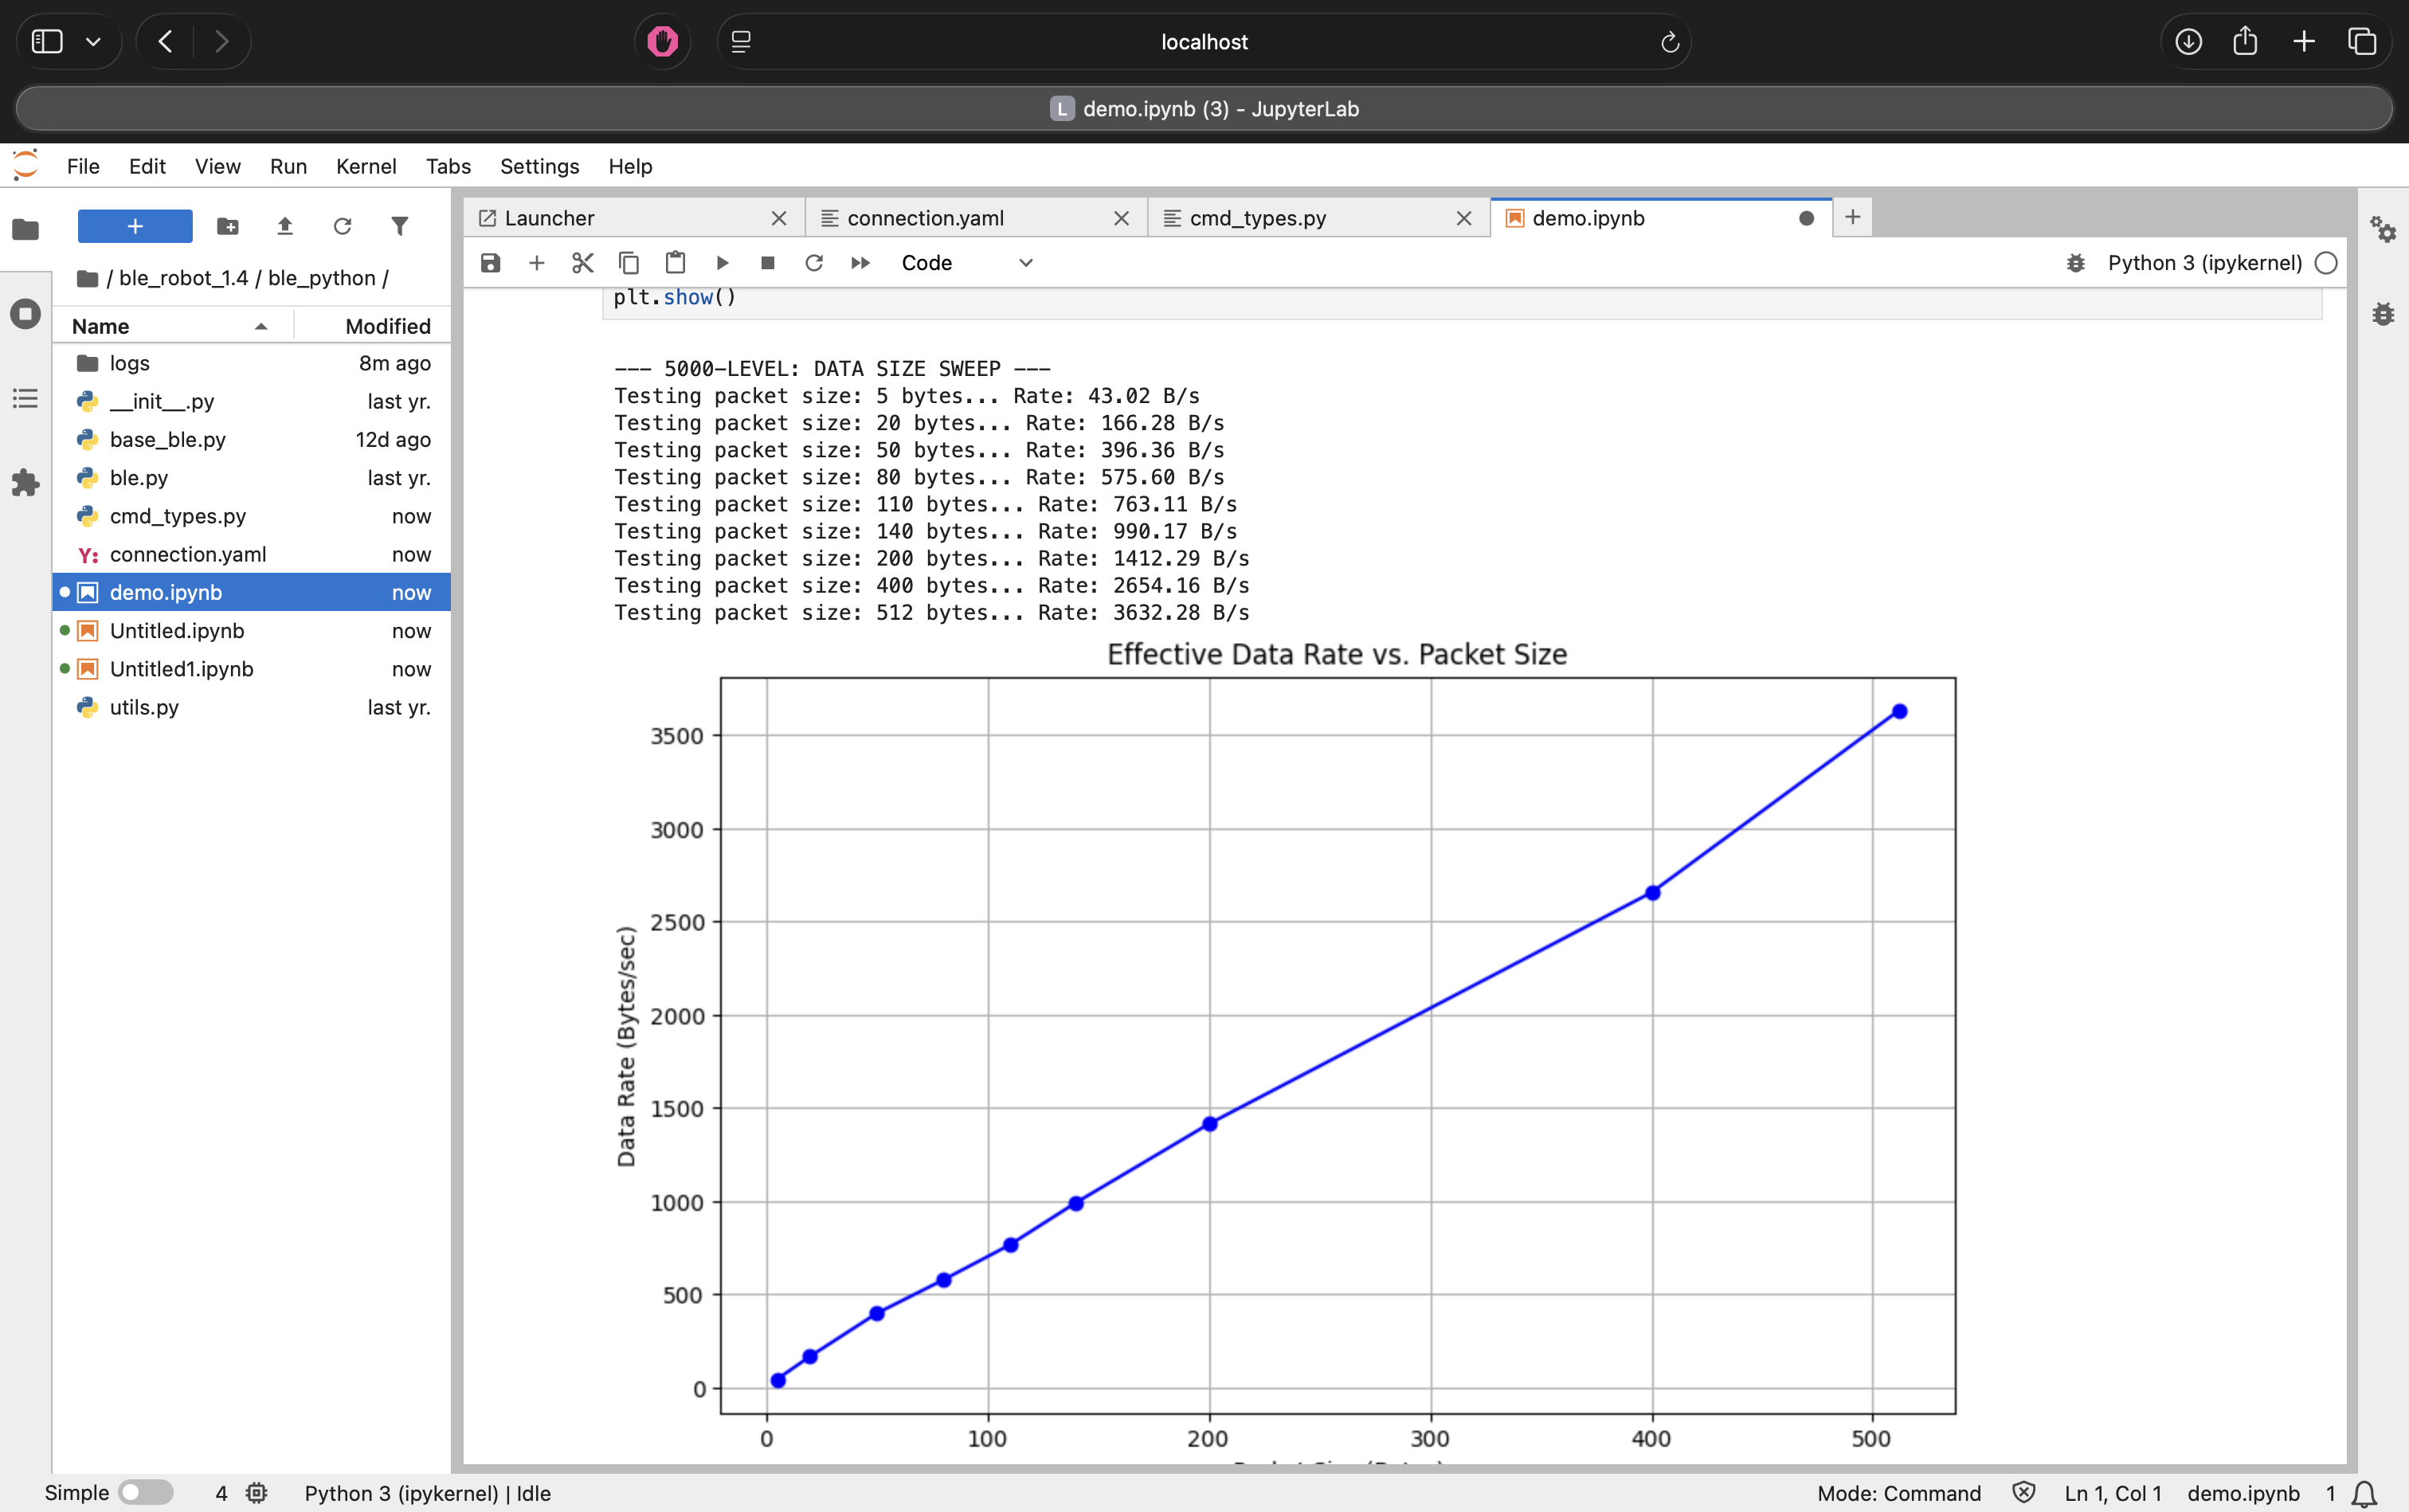Open the Python 3 (ipykernel) kernel switcher
This screenshot has width=2409, height=1512.
(x=2204, y=263)
